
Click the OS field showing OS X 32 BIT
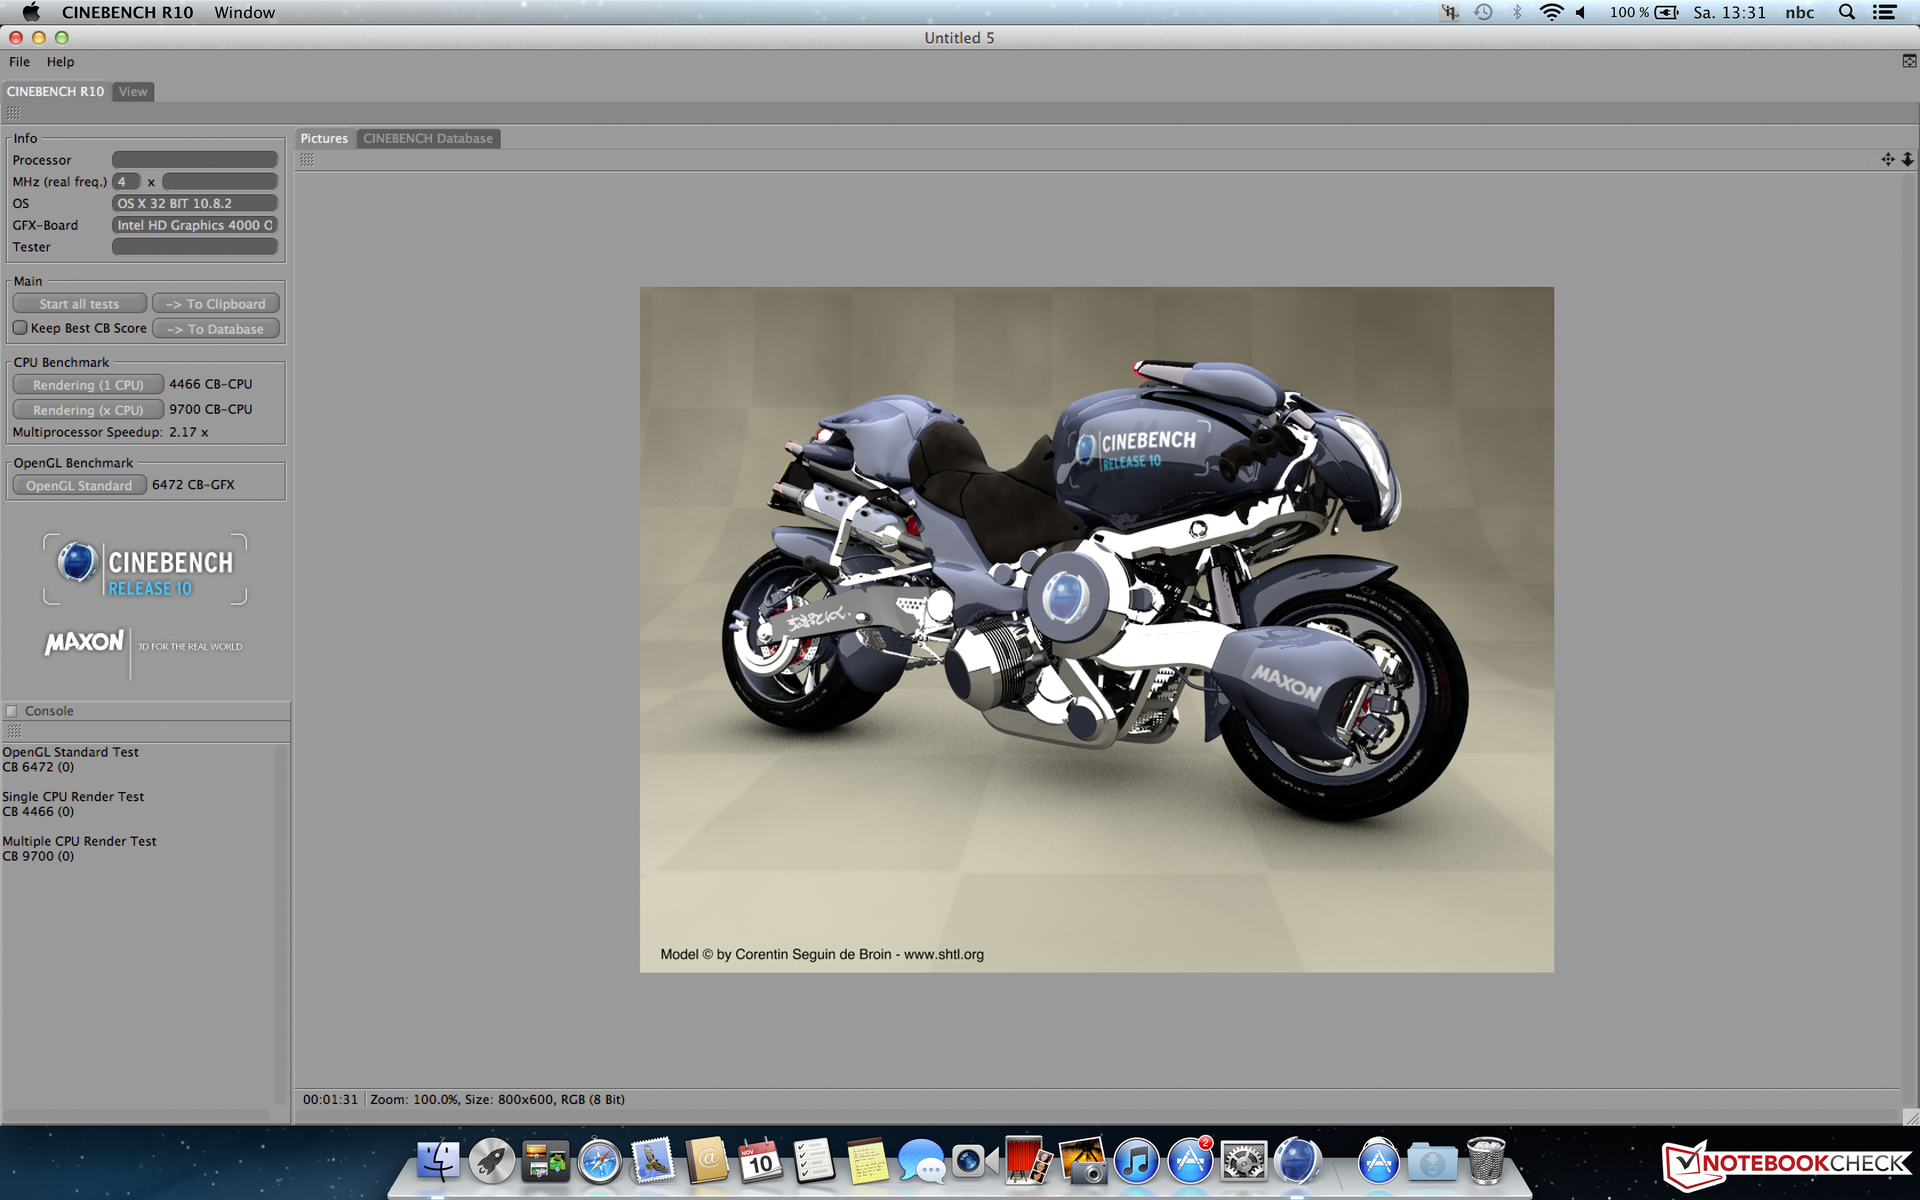tap(195, 203)
